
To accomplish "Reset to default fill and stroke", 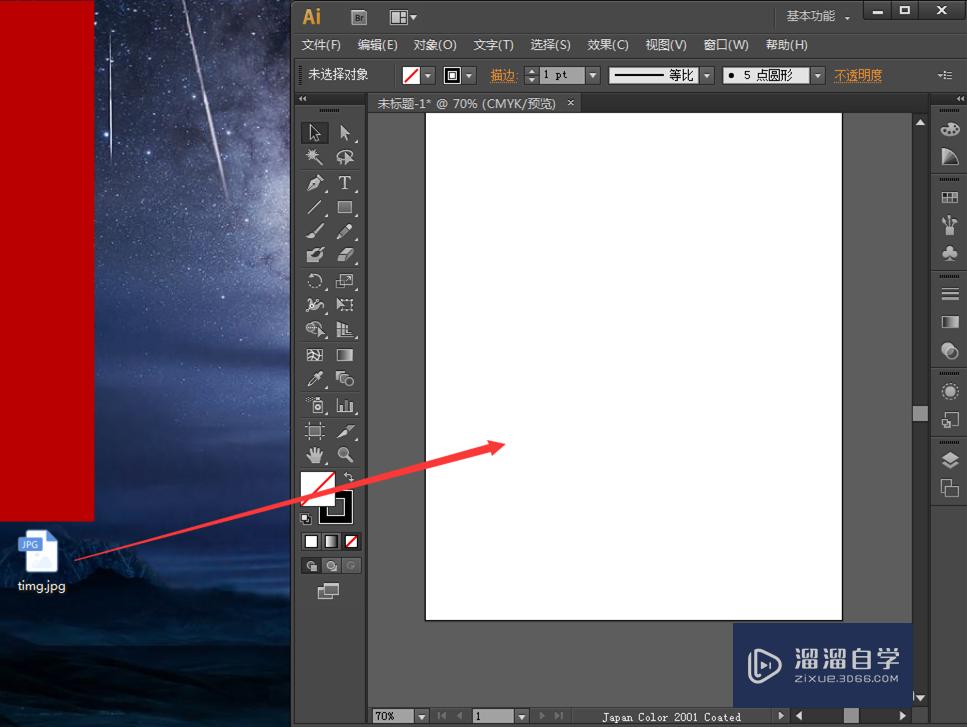I will 306,519.
